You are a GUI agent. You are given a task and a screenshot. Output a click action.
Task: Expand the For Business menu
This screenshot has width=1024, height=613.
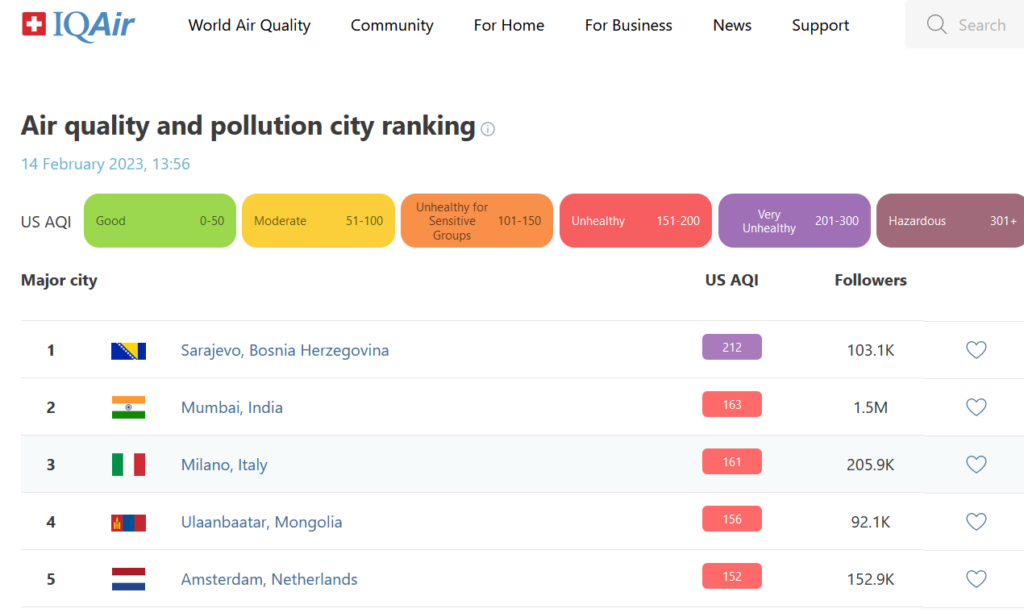[x=628, y=25]
